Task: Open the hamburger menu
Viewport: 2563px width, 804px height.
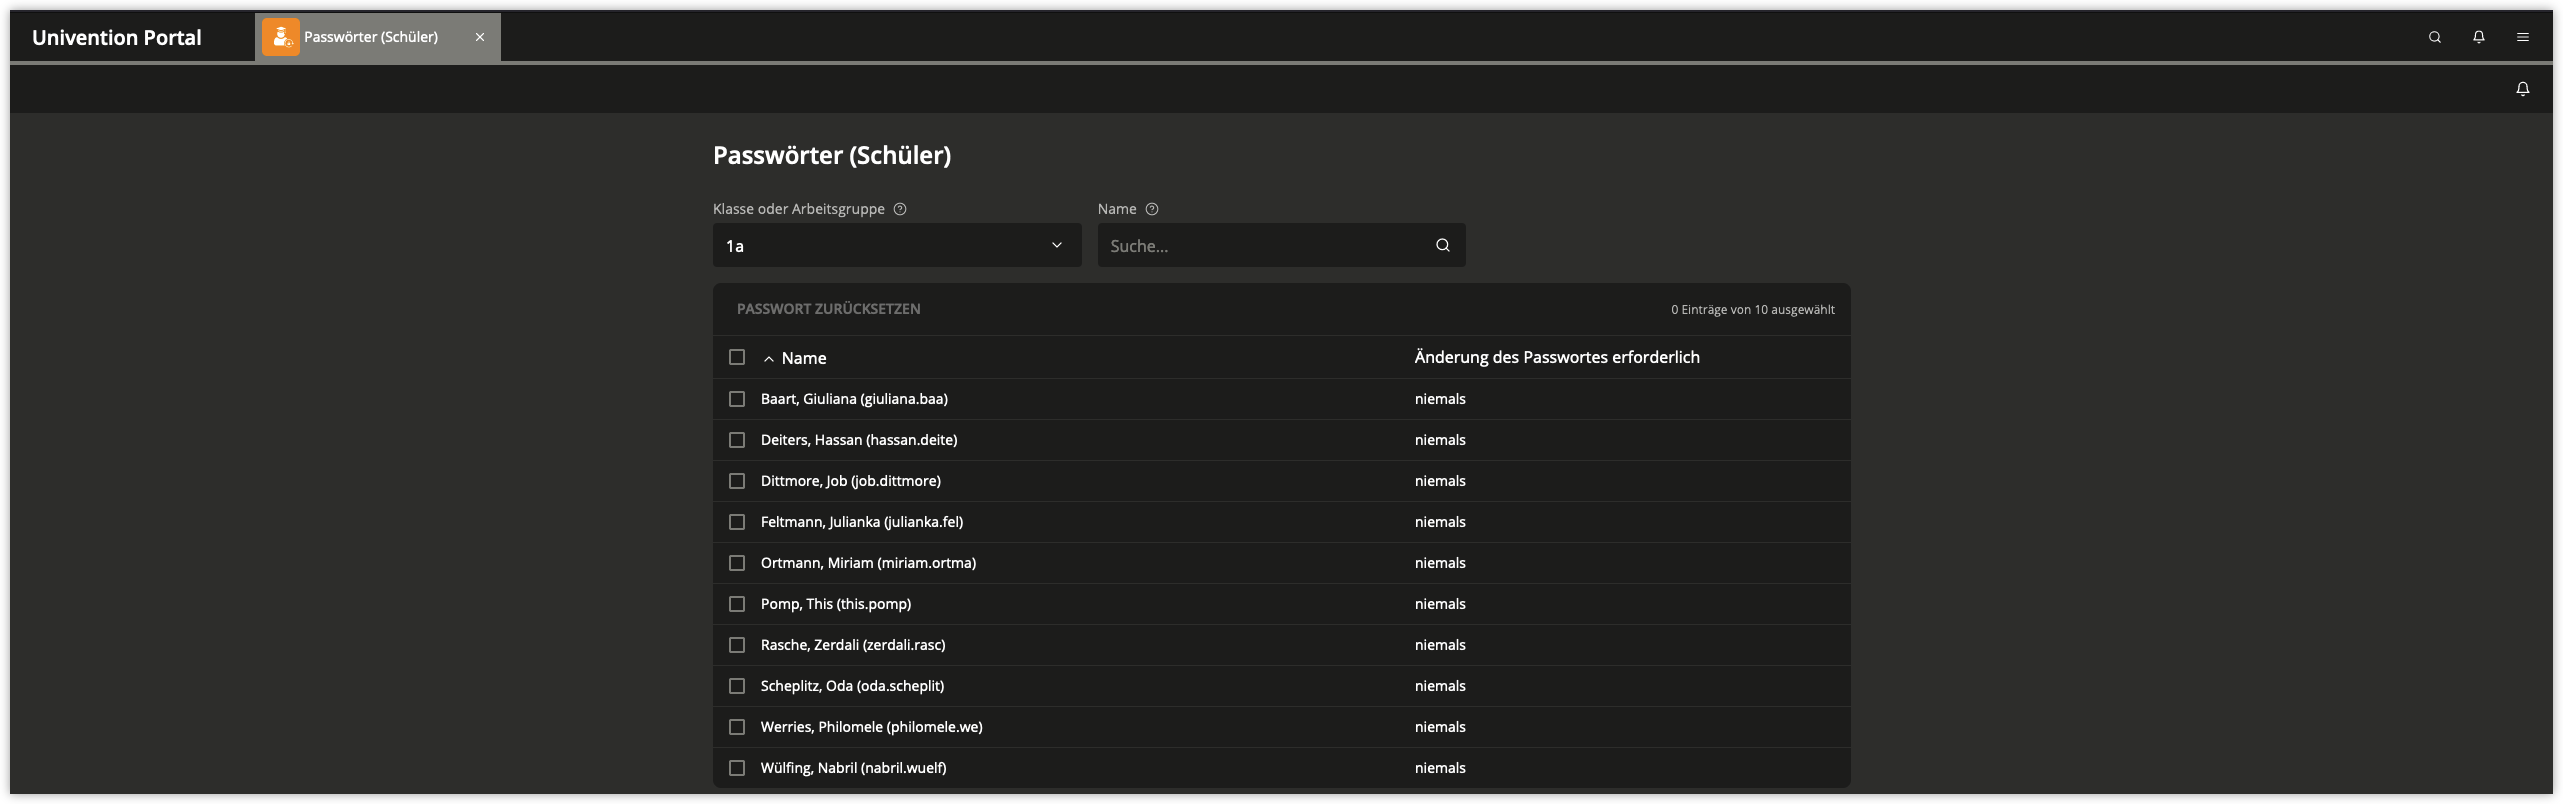Action: click(x=2523, y=37)
